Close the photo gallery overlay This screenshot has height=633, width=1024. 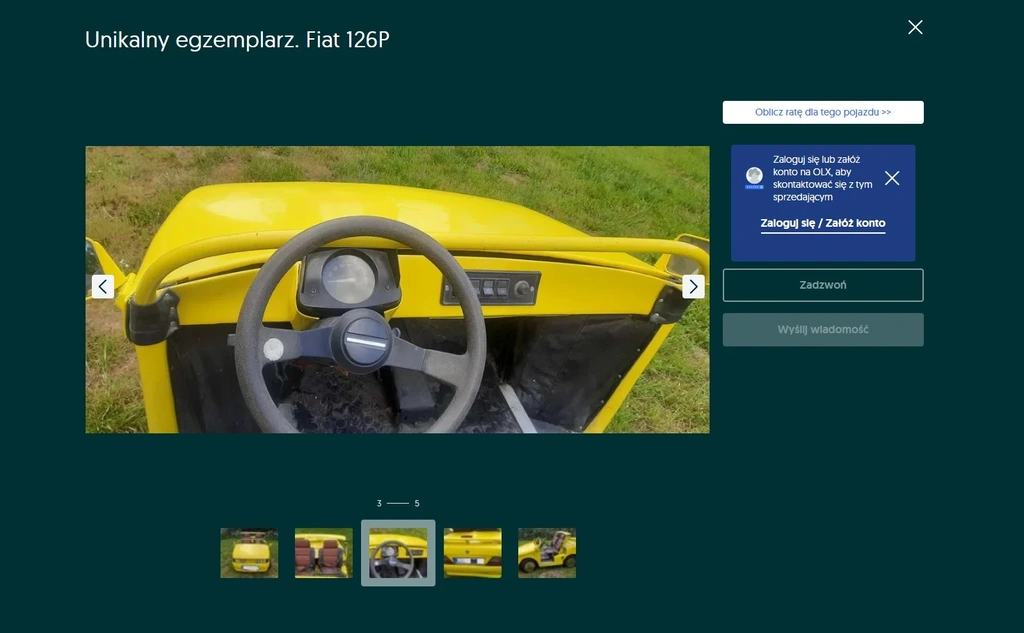point(915,27)
